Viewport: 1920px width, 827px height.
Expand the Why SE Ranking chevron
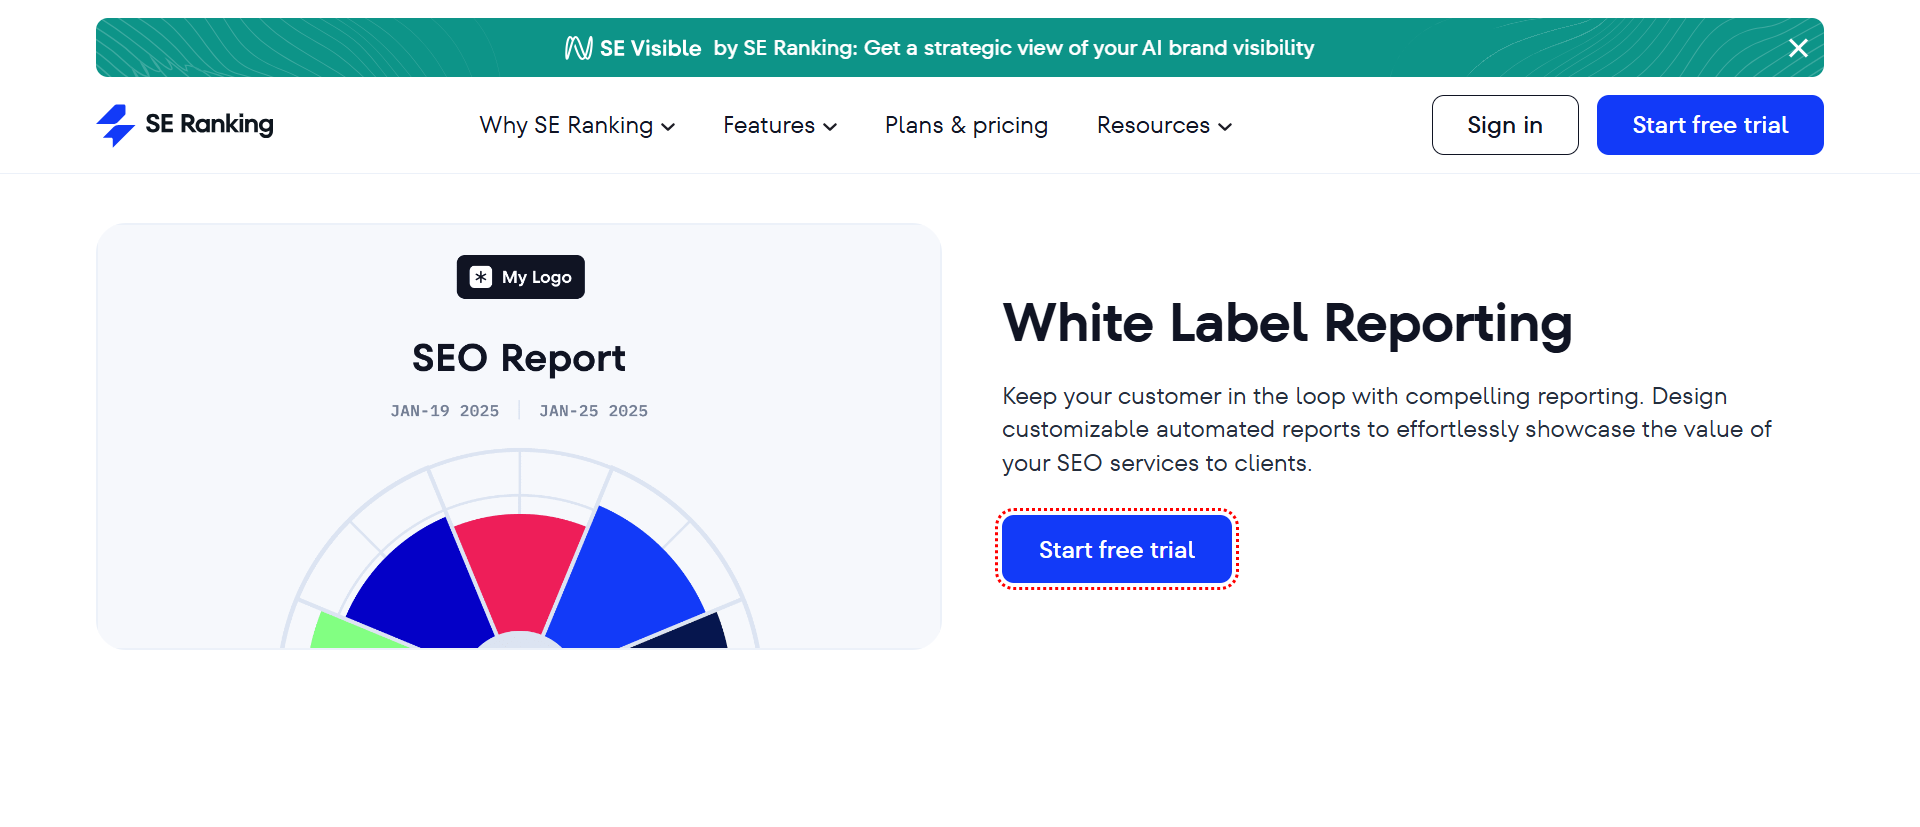(669, 127)
